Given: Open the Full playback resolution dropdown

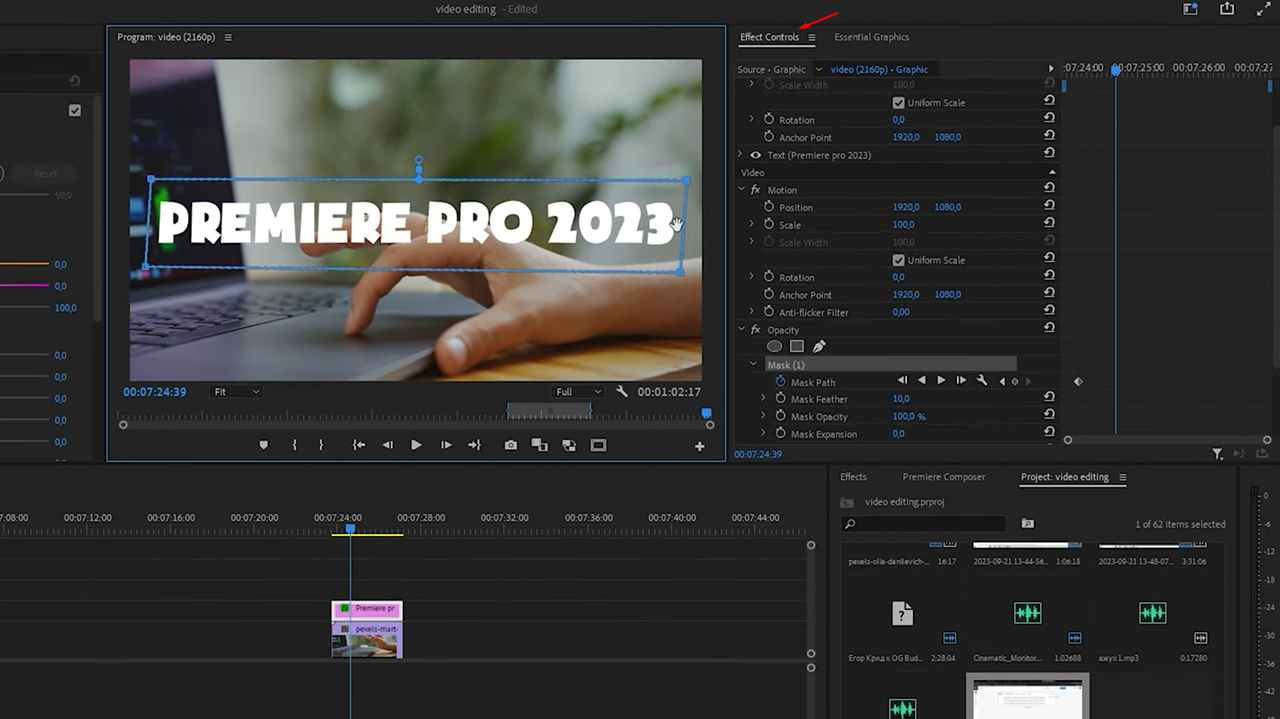Looking at the screenshot, I should [579, 392].
